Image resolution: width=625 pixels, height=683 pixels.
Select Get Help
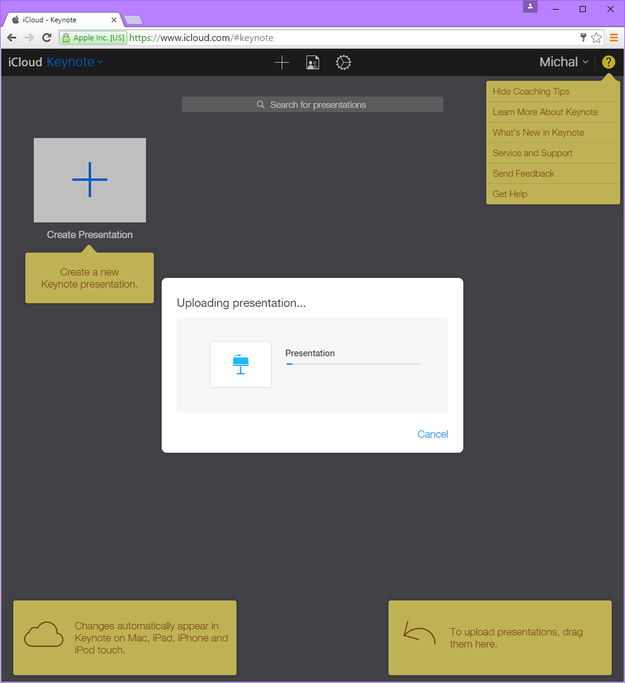(x=553, y=194)
